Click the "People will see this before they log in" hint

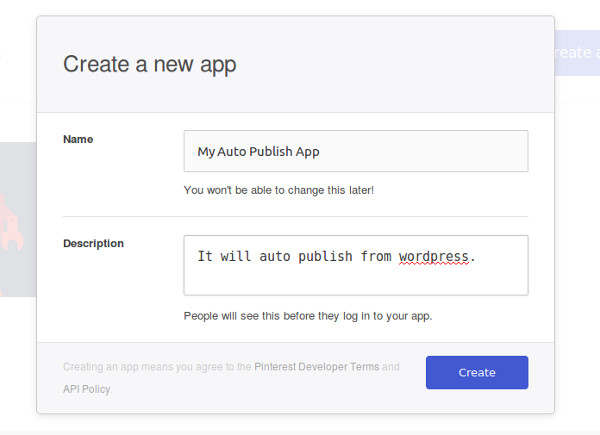308,316
